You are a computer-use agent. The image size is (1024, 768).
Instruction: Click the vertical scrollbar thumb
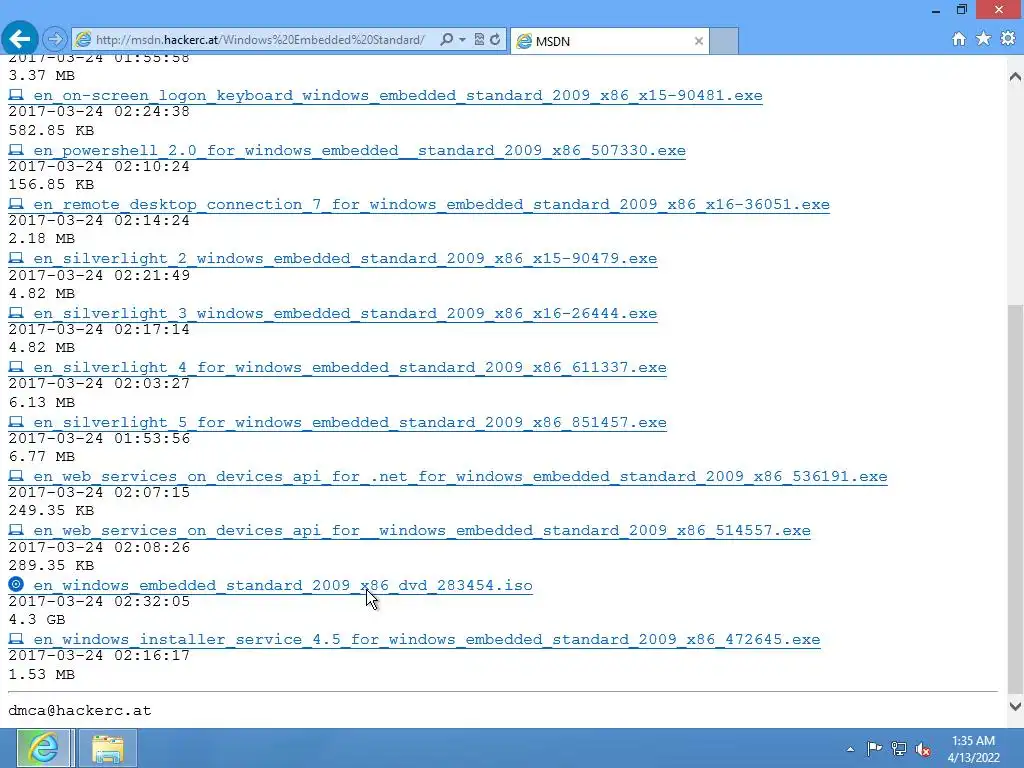pyautogui.click(x=1015, y=499)
